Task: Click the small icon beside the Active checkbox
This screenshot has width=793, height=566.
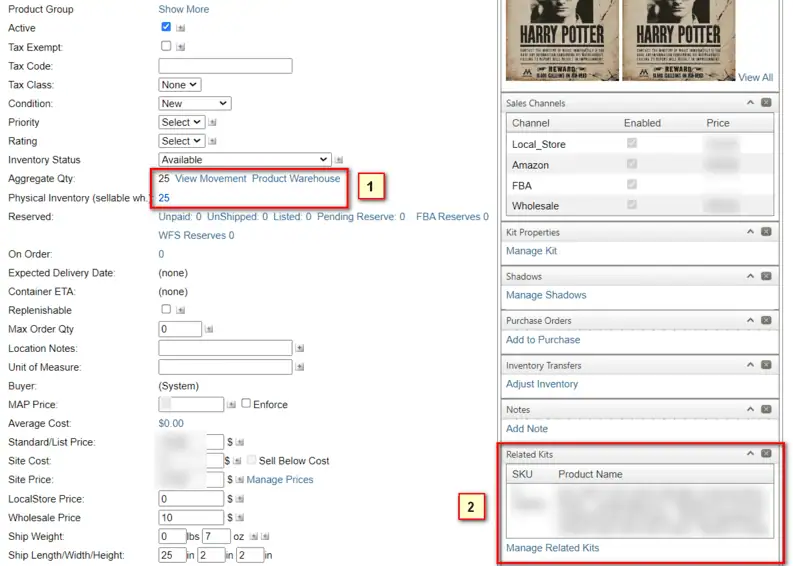Action: click(x=181, y=28)
